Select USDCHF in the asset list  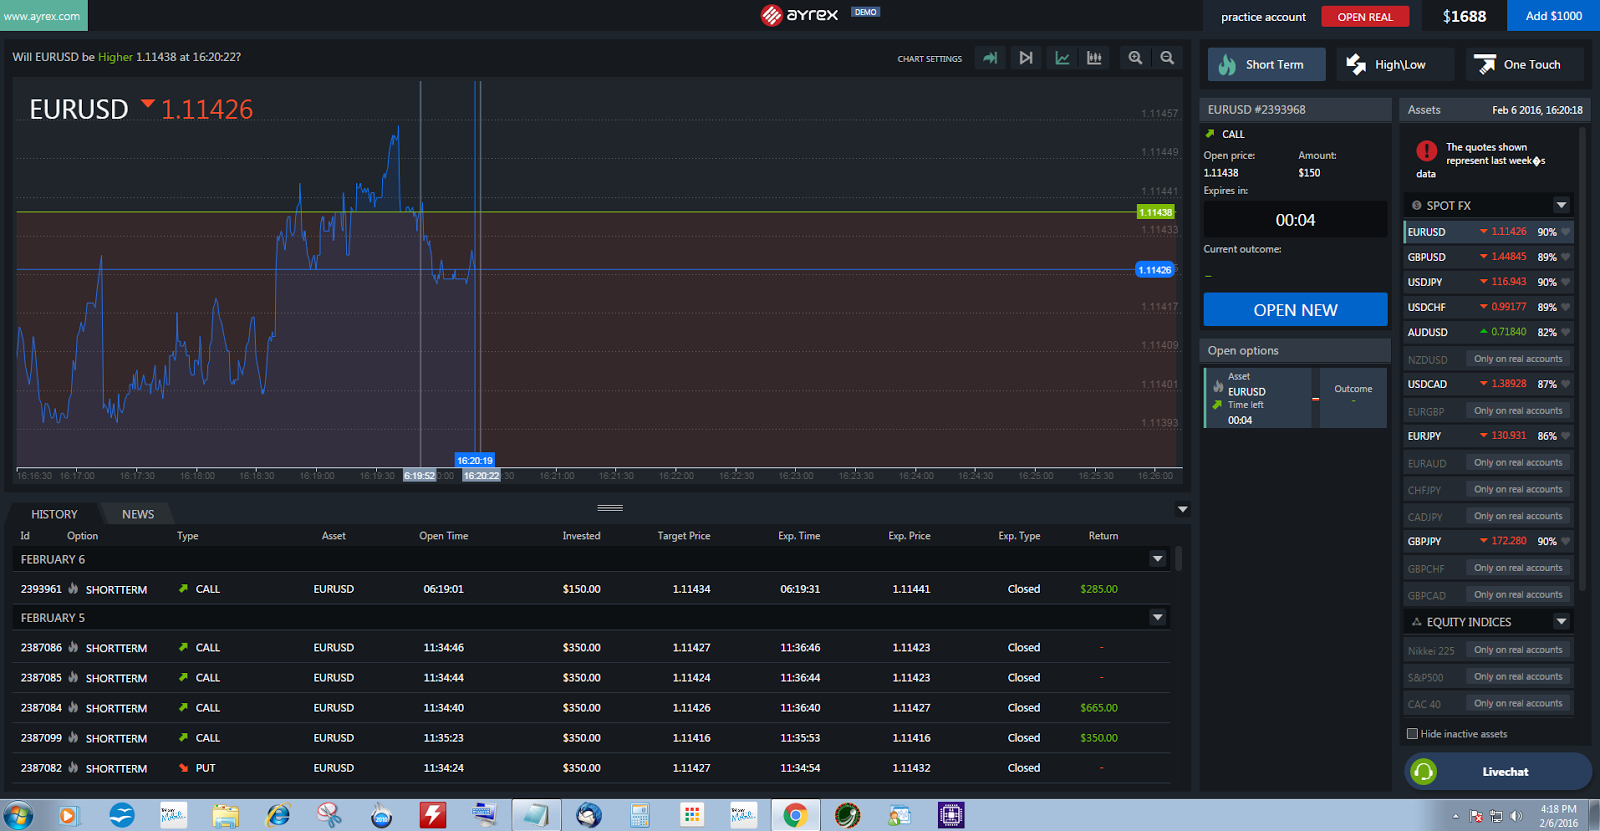(1488, 307)
